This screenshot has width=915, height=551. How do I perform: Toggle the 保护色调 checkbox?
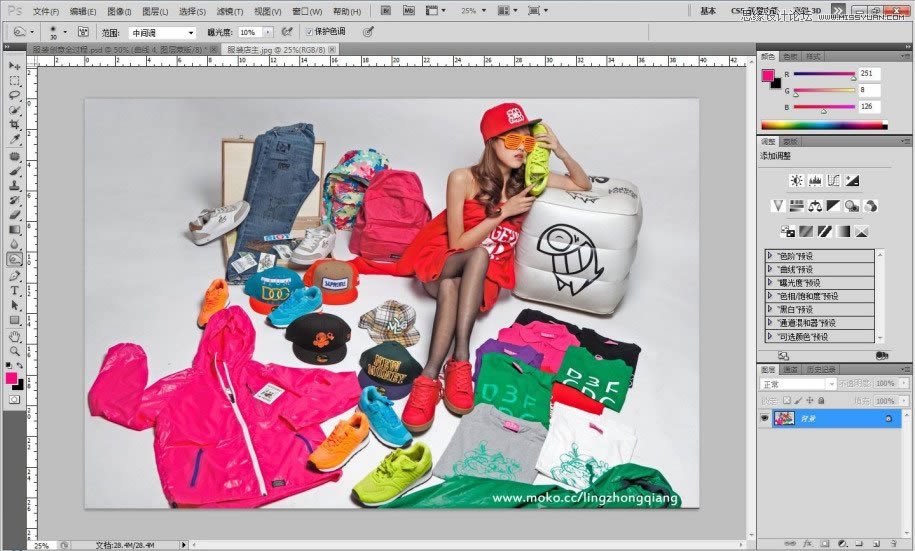(309, 32)
